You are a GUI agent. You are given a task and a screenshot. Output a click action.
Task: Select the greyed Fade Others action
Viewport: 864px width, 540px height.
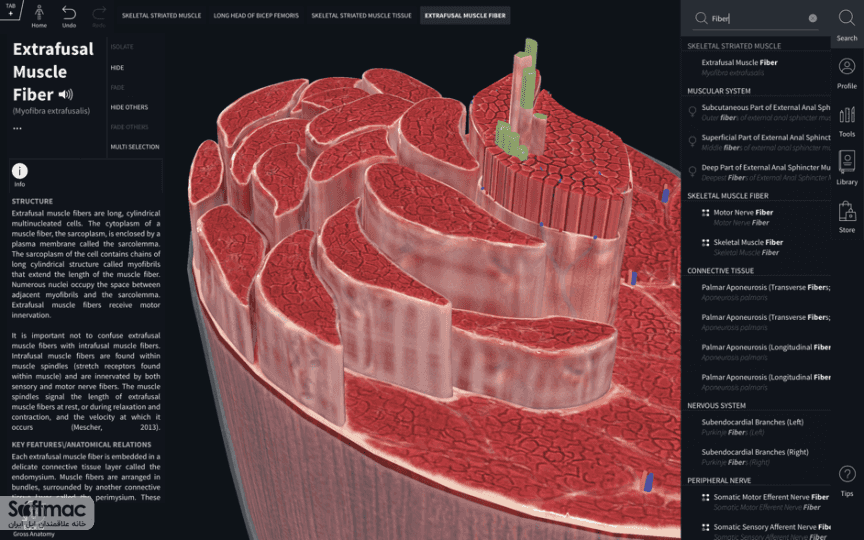tap(129, 127)
